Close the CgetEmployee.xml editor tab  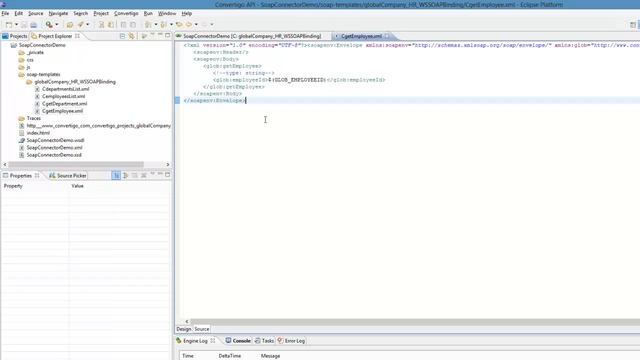tap(387, 36)
